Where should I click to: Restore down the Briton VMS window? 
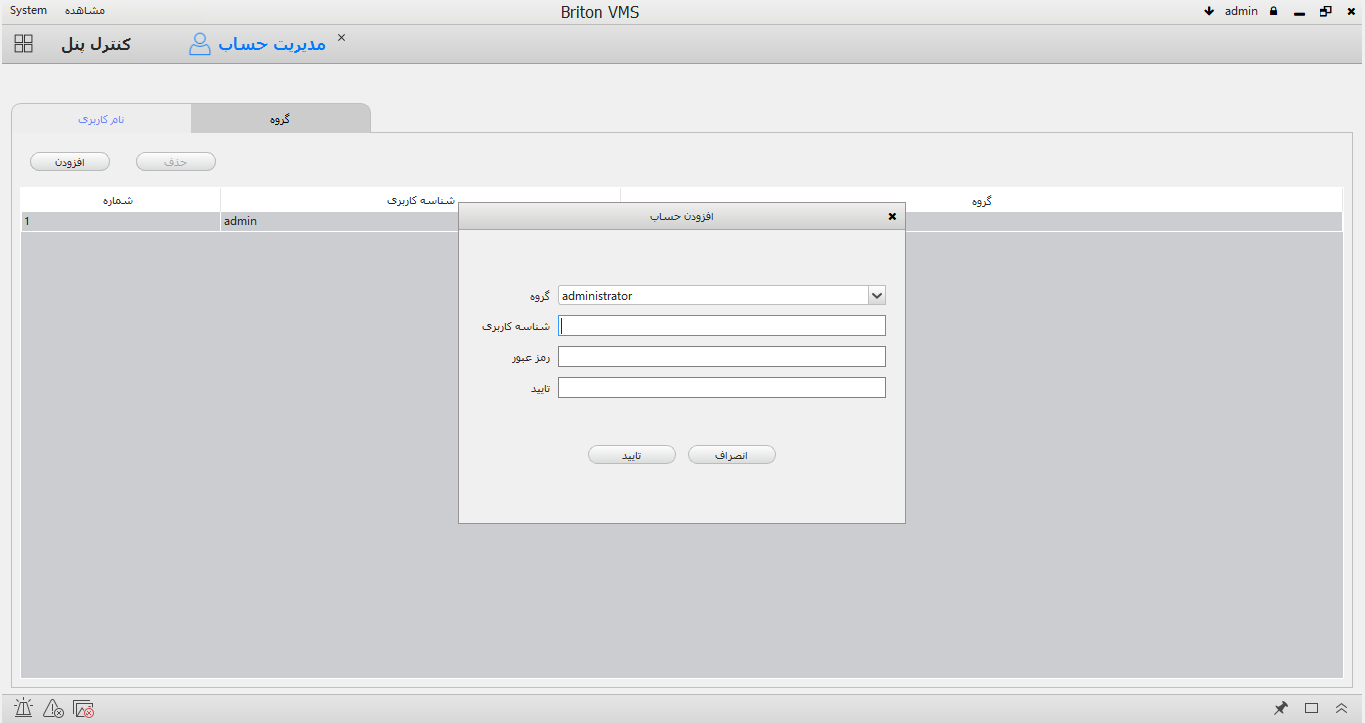pos(1326,11)
